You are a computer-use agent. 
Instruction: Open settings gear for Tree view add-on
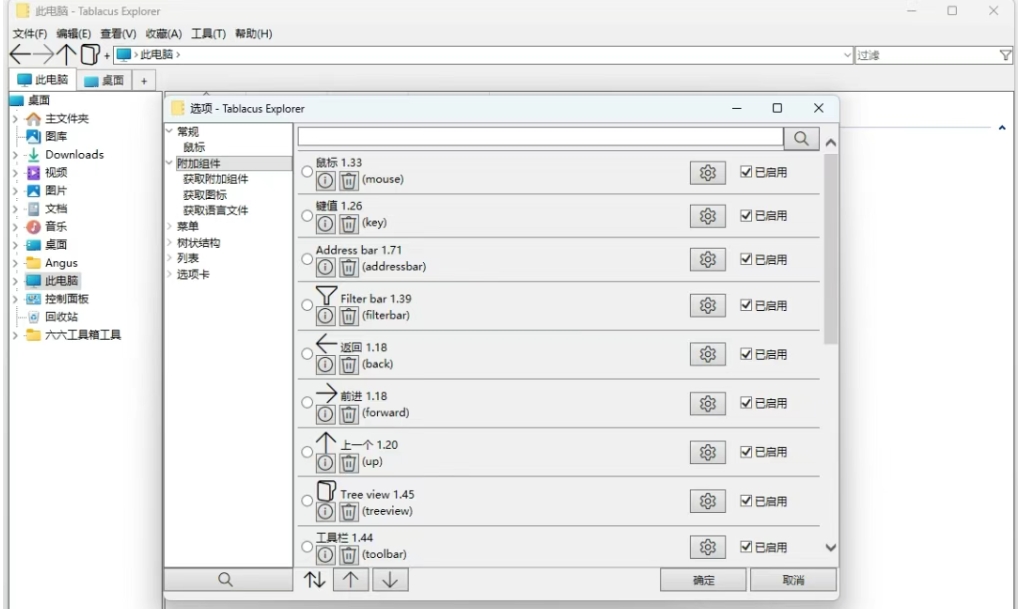(x=708, y=501)
